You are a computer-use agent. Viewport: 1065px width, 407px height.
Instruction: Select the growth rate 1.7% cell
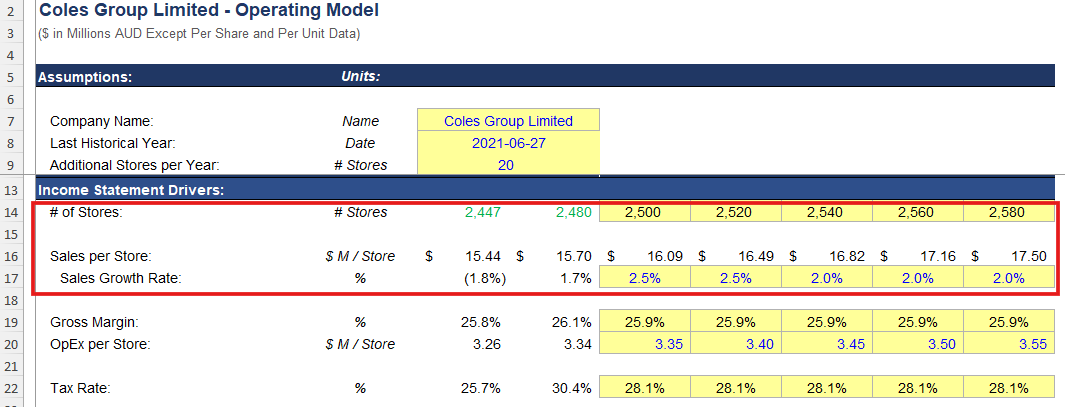tap(576, 278)
